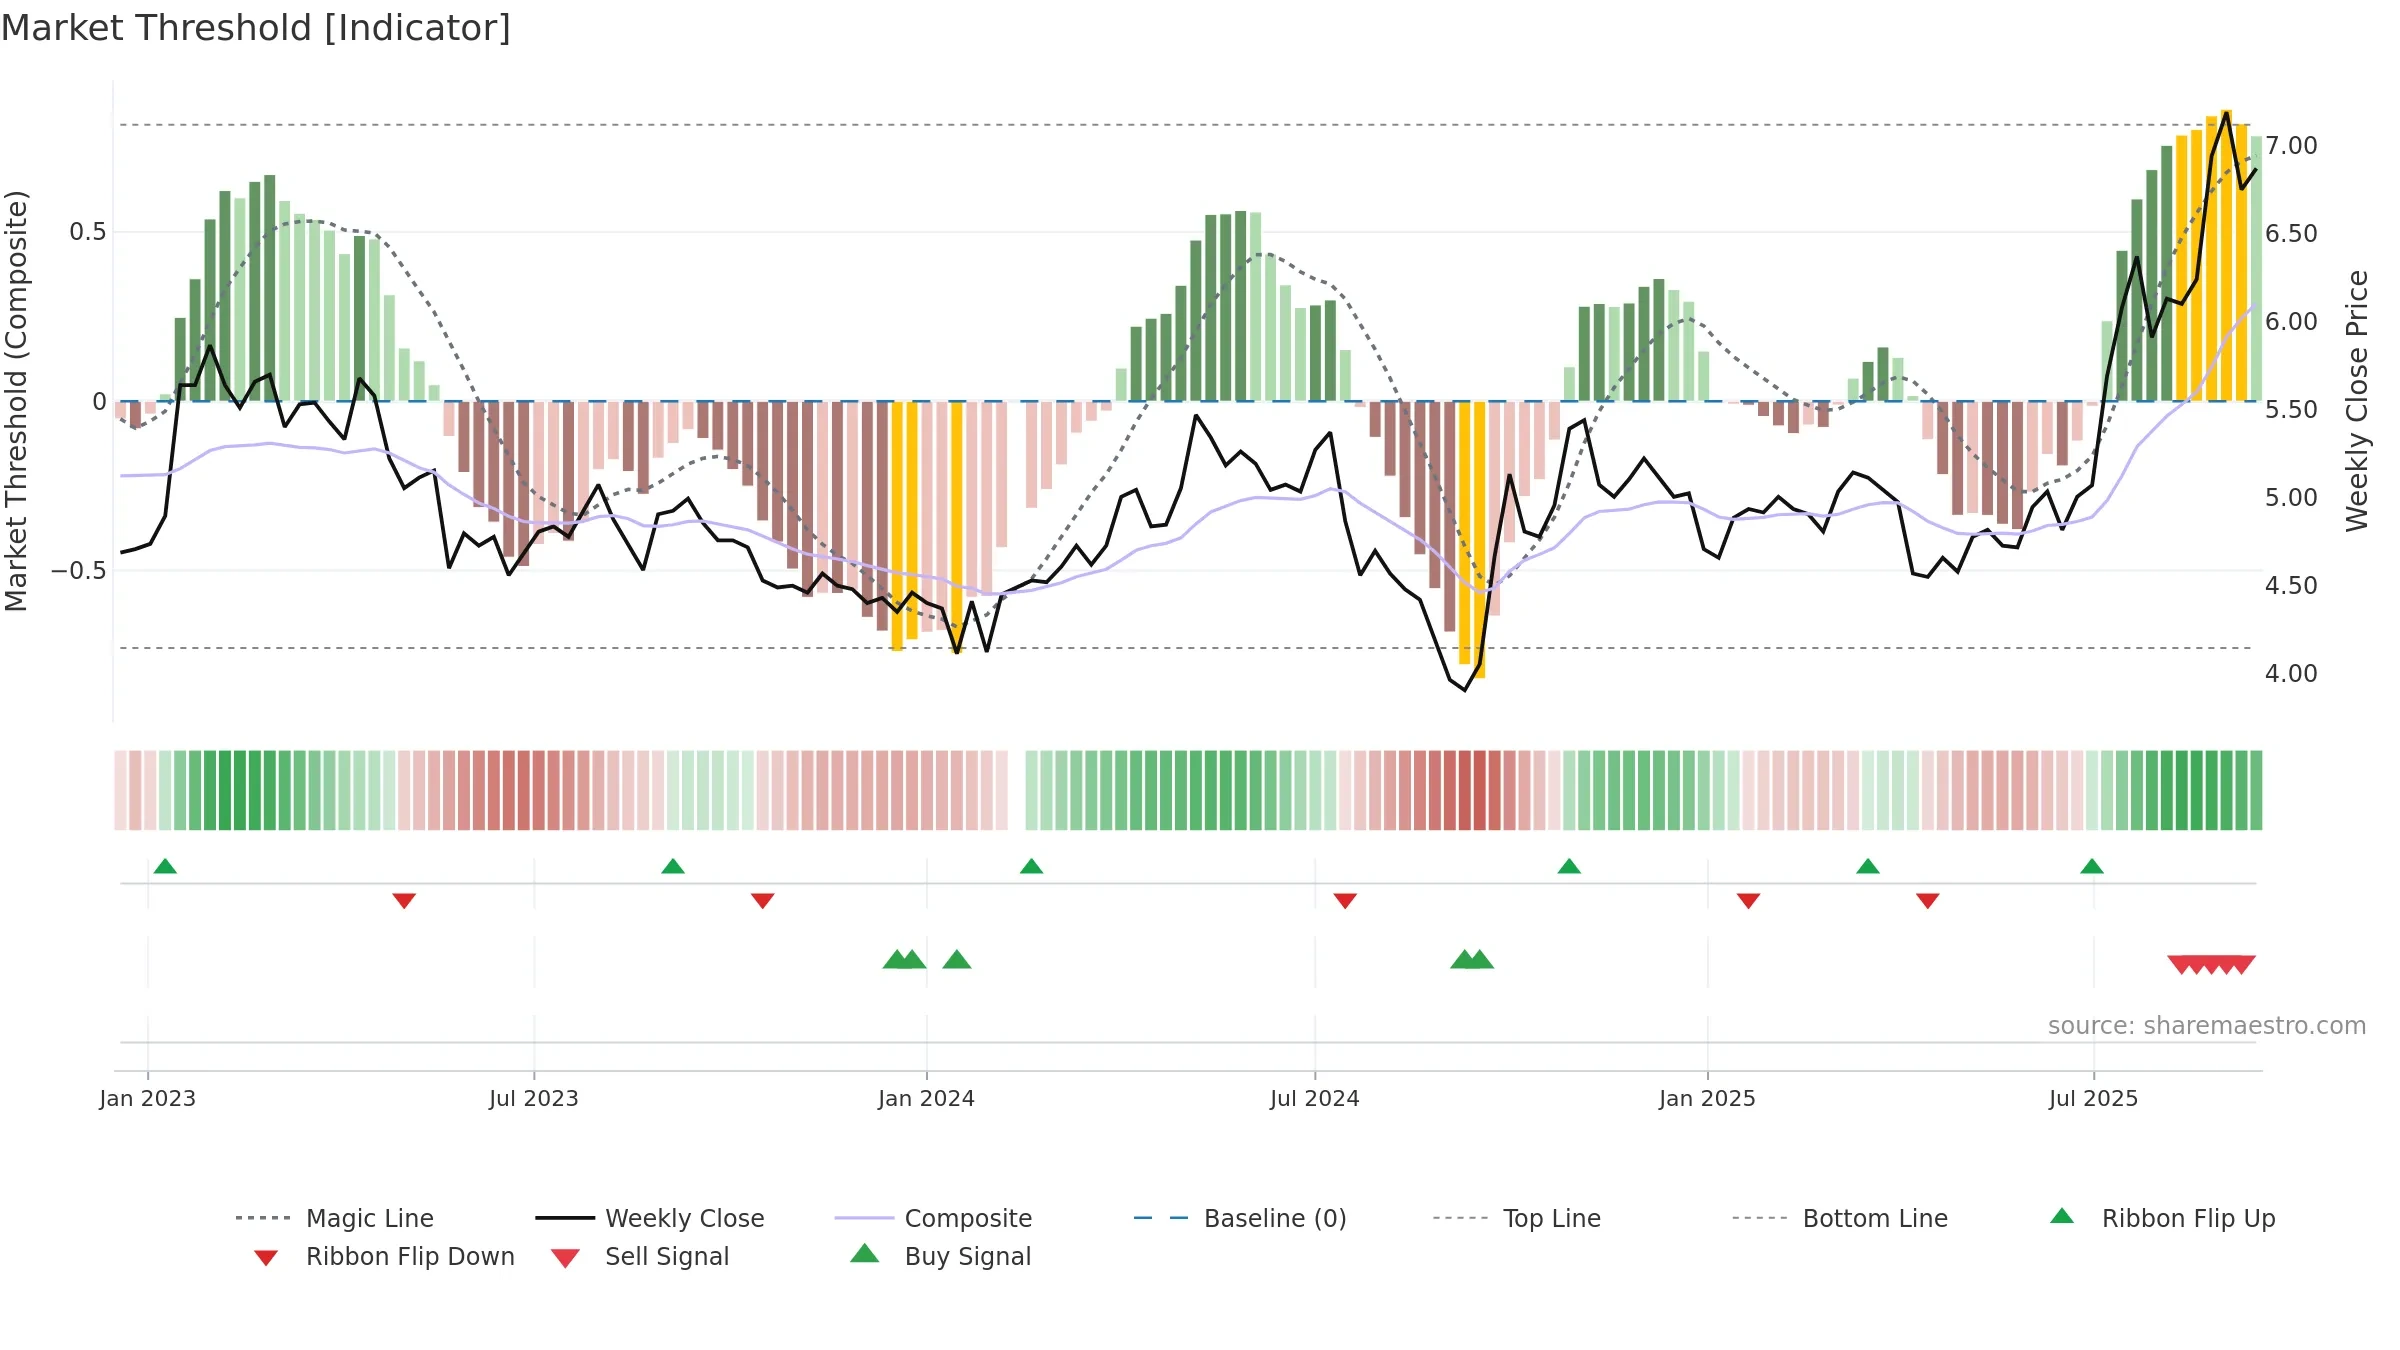This screenshot has width=2400, height=1350.
Task: Click the Ribbon Flip Down marker just after Jan 2025
Action: click(1748, 901)
